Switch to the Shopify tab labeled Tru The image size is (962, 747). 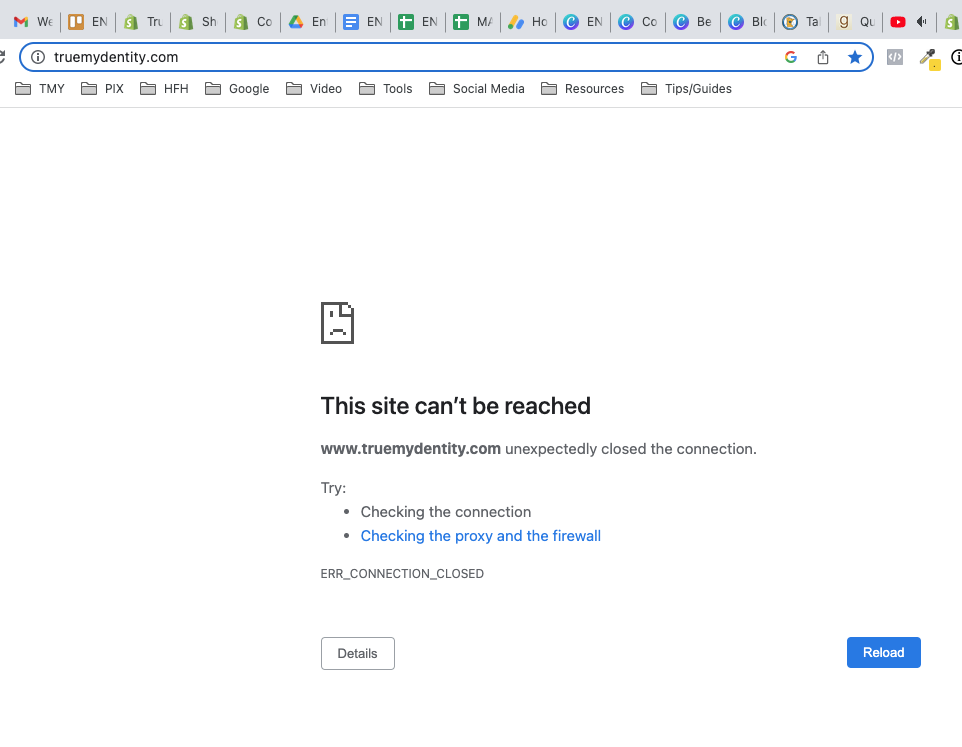pos(143,22)
